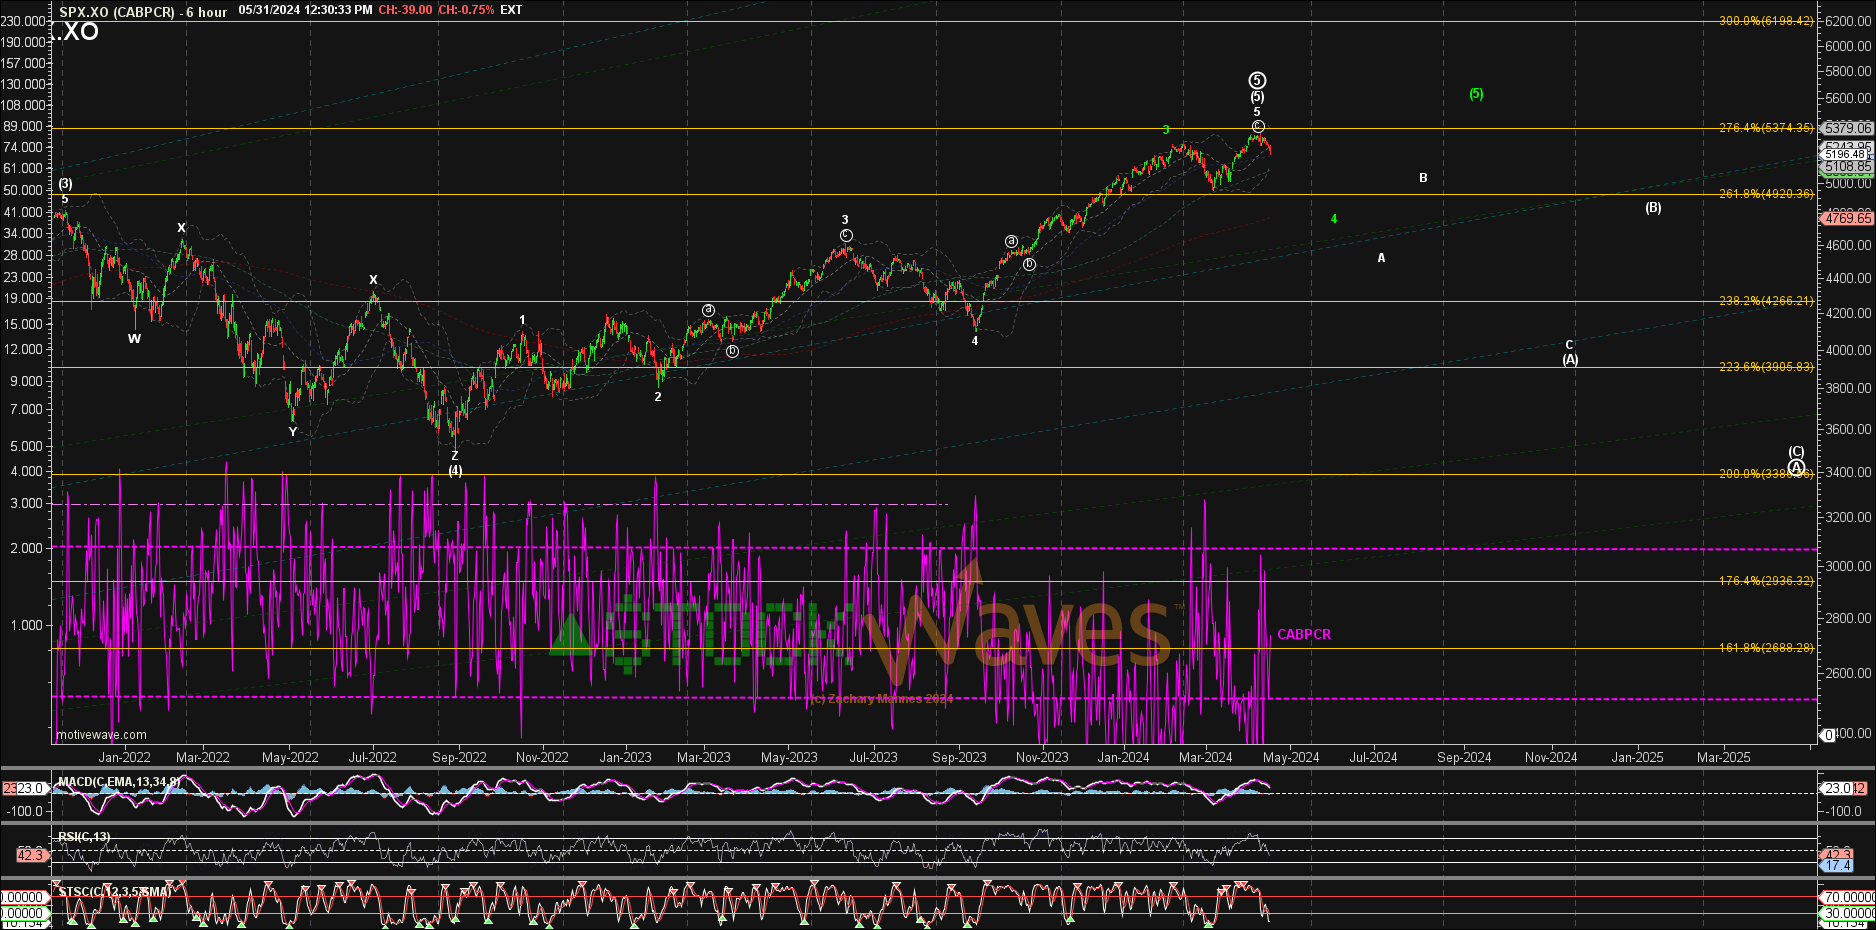Click the EXT indicator in chart header

[511, 10]
